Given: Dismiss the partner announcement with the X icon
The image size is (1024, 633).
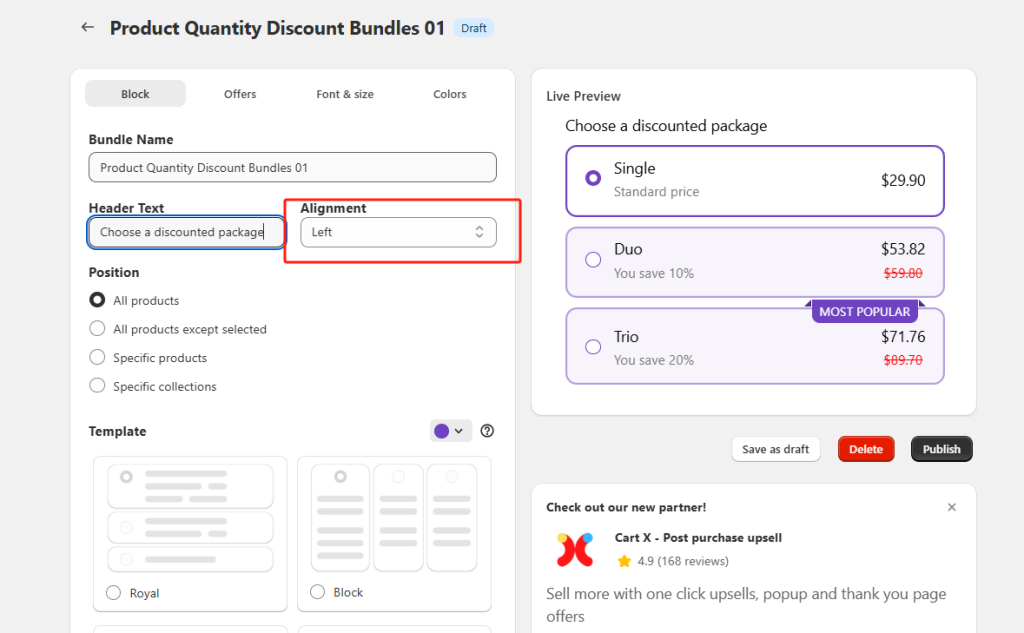Looking at the screenshot, I should [951, 507].
